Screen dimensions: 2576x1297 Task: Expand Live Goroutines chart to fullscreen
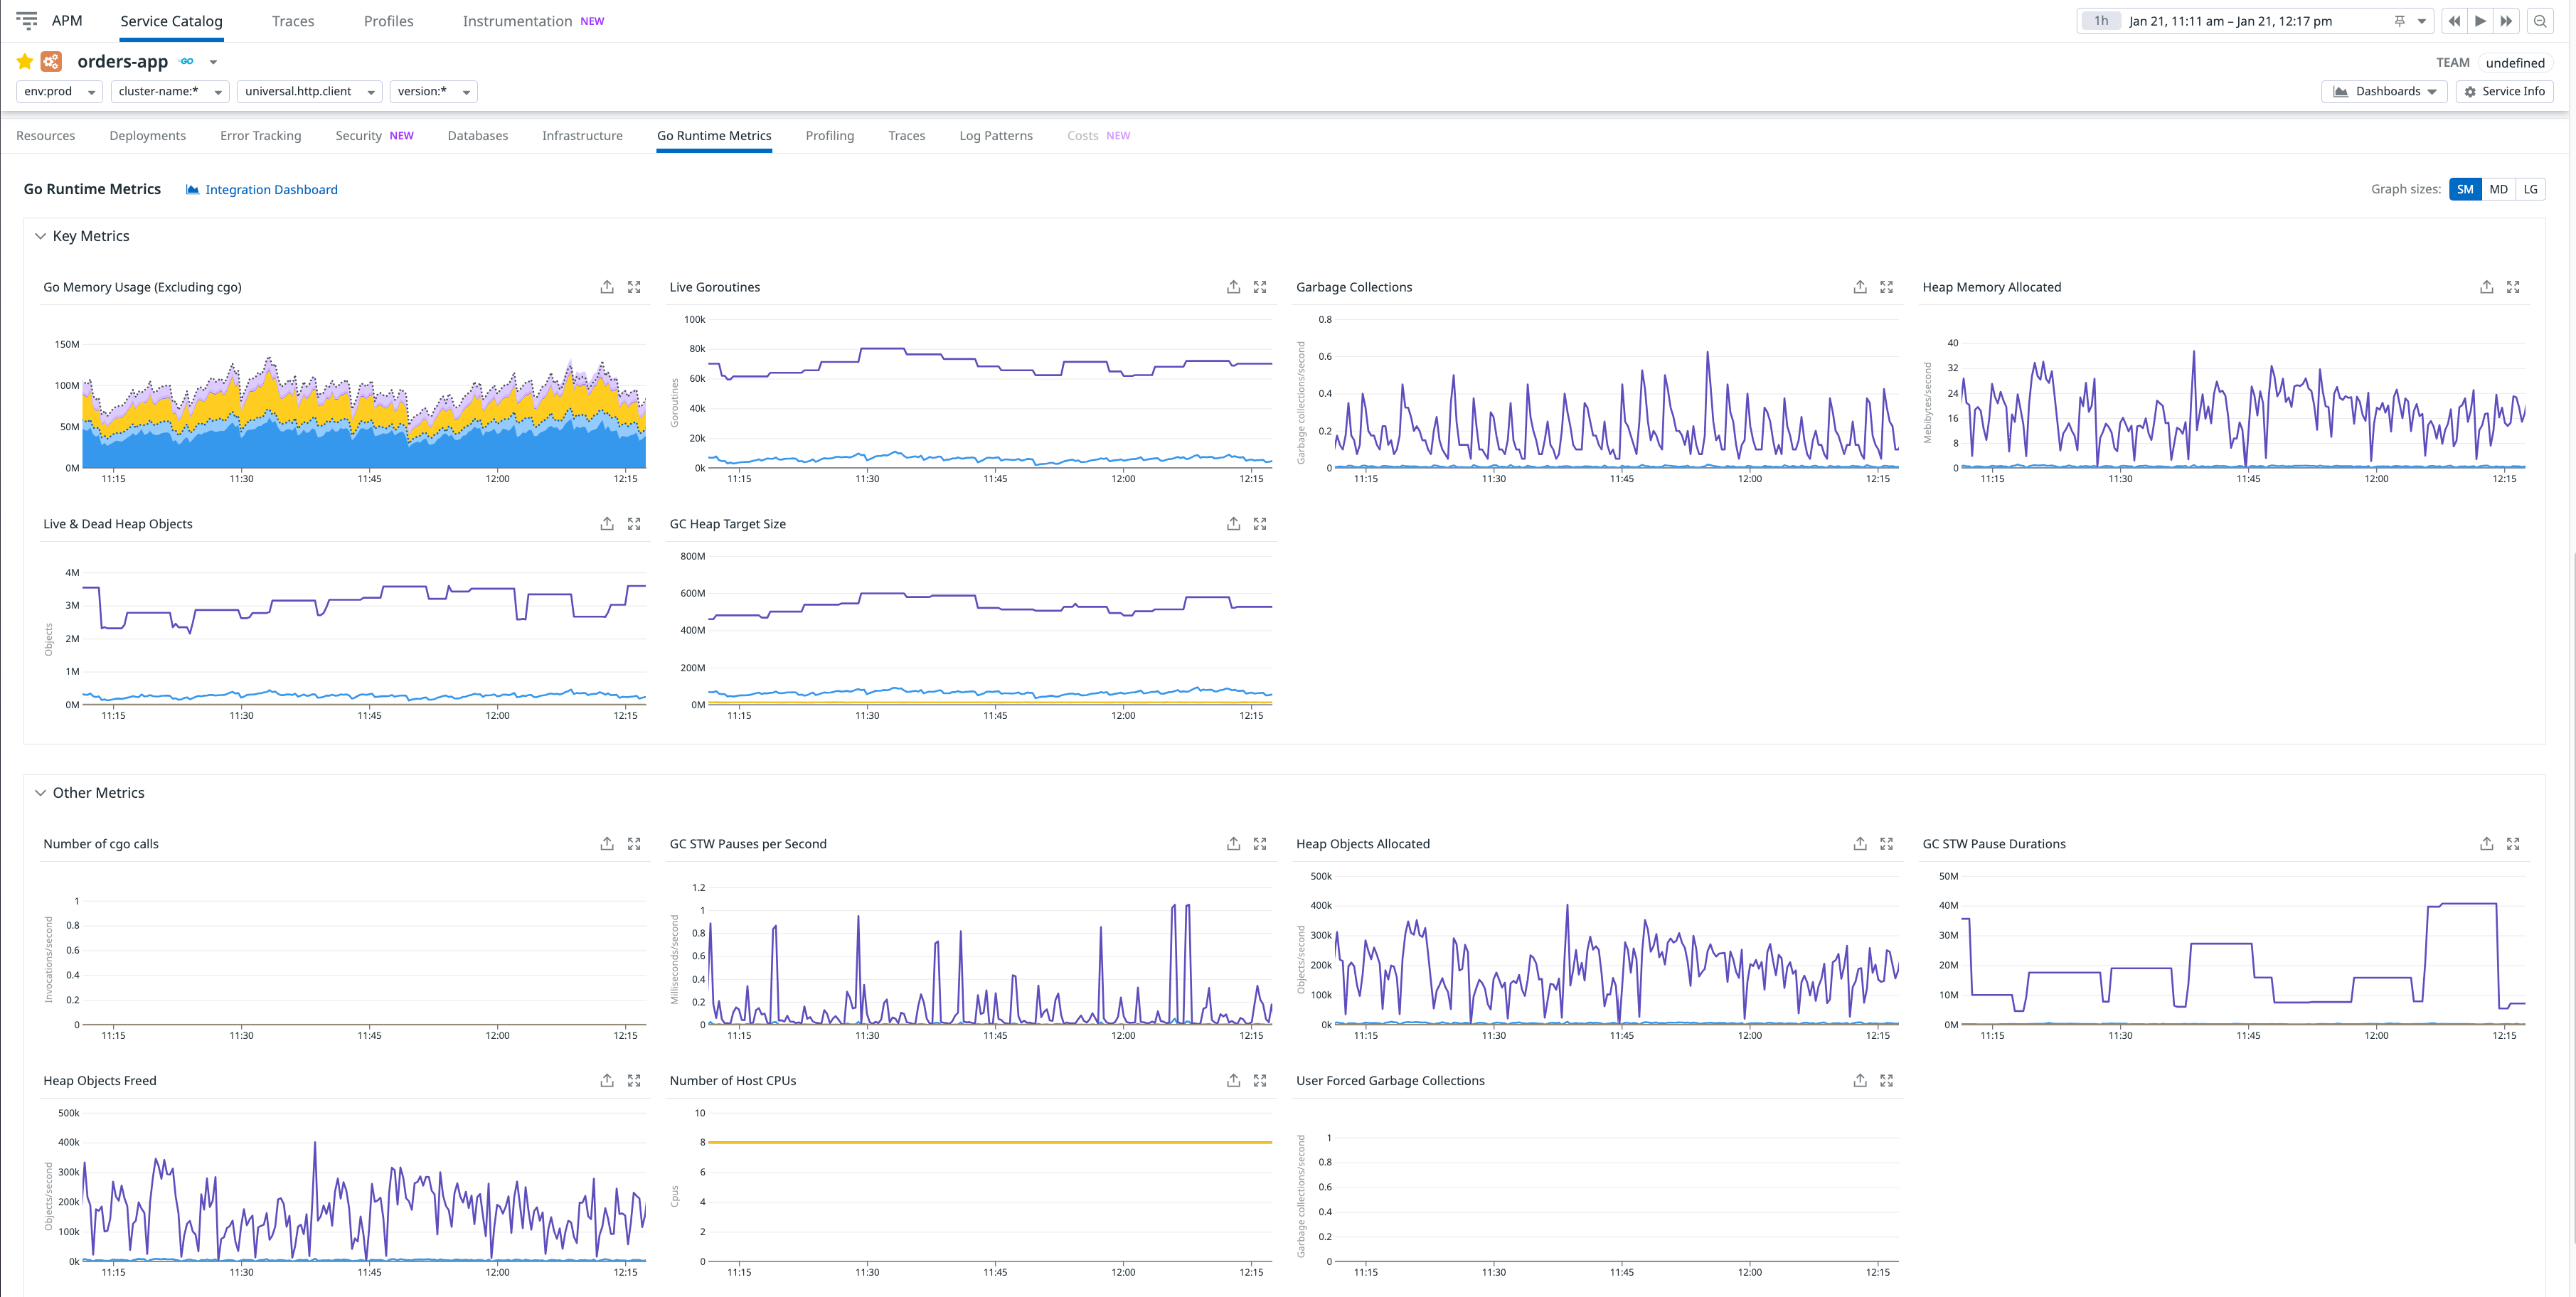[x=1260, y=287]
